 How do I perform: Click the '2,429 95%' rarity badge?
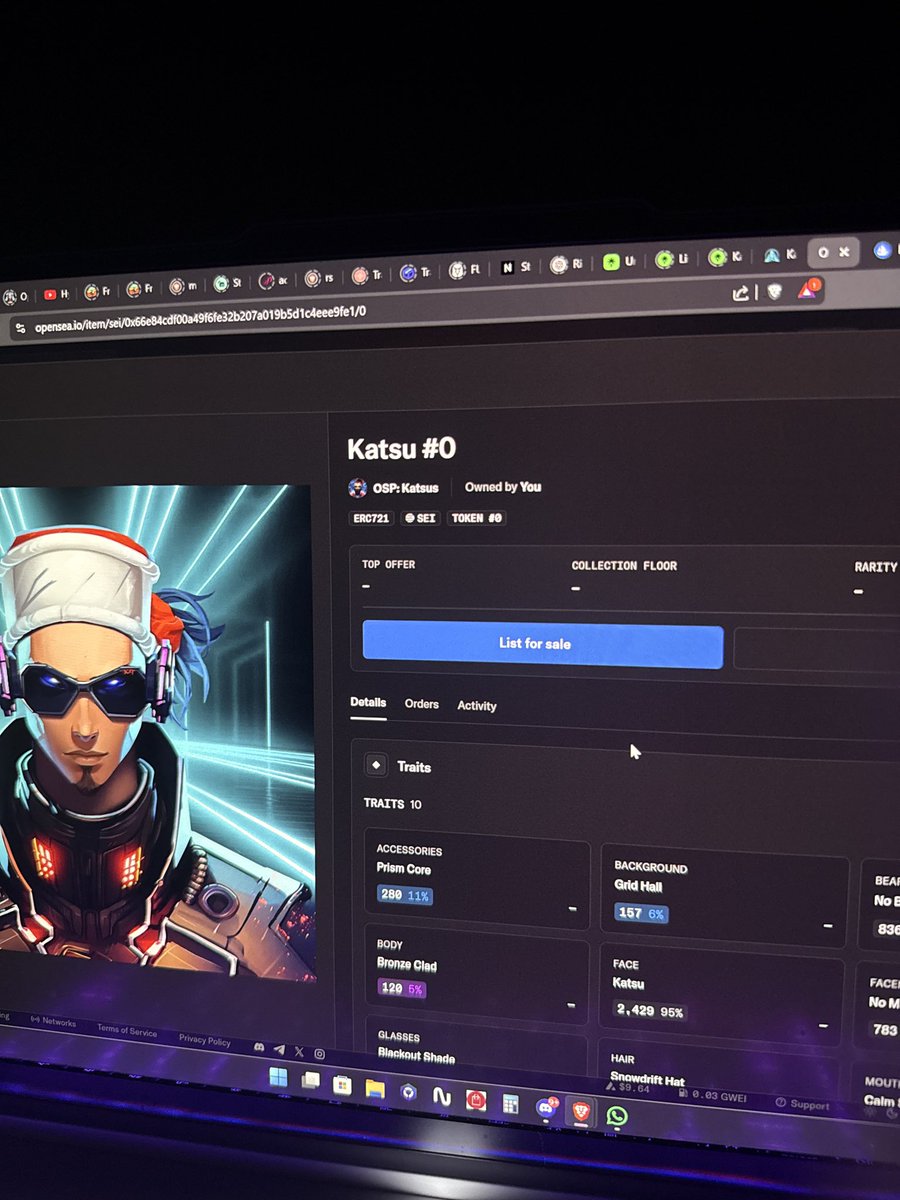(650, 1011)
